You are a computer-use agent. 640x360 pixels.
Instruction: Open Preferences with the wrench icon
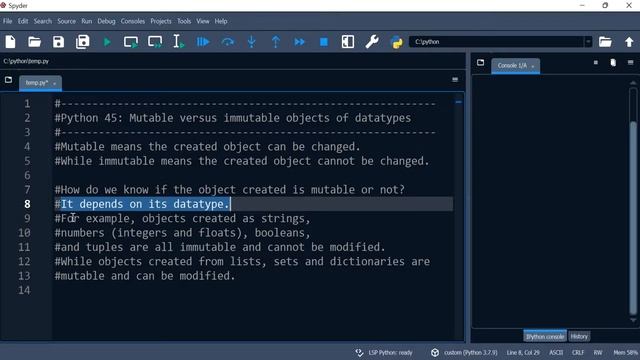click(x=372, y=42)
